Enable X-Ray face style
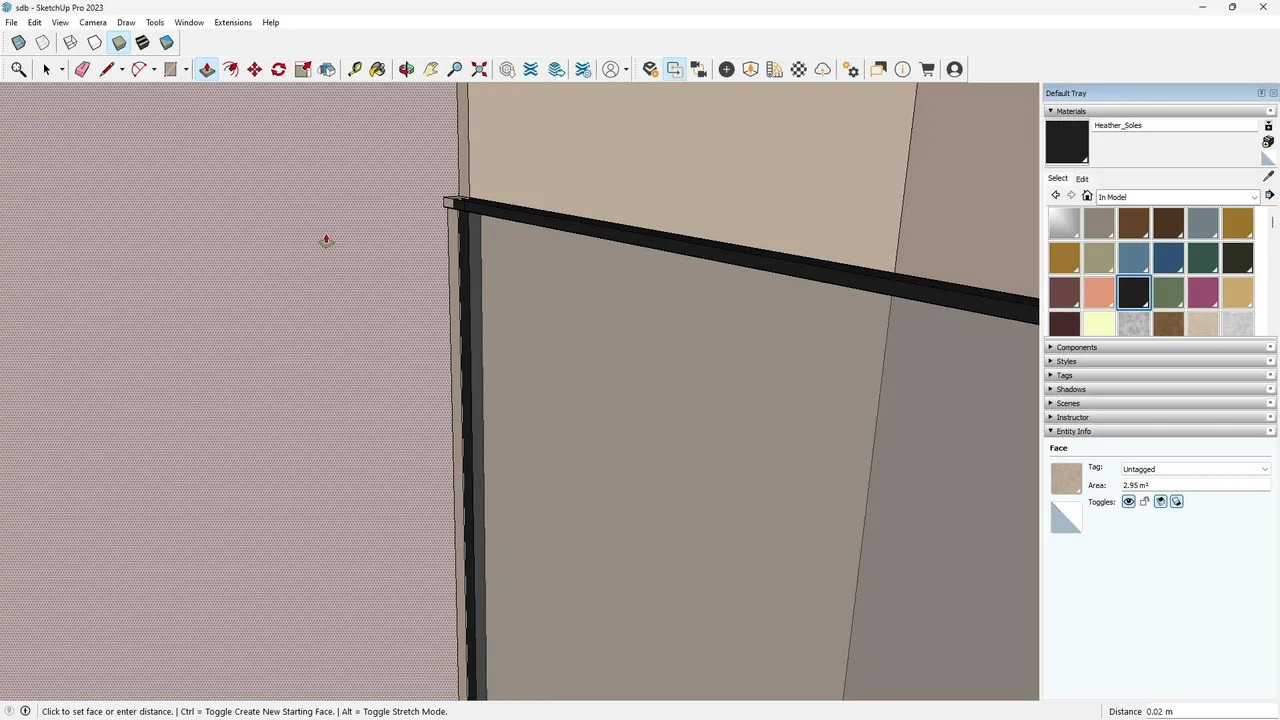 click(18, 42)
